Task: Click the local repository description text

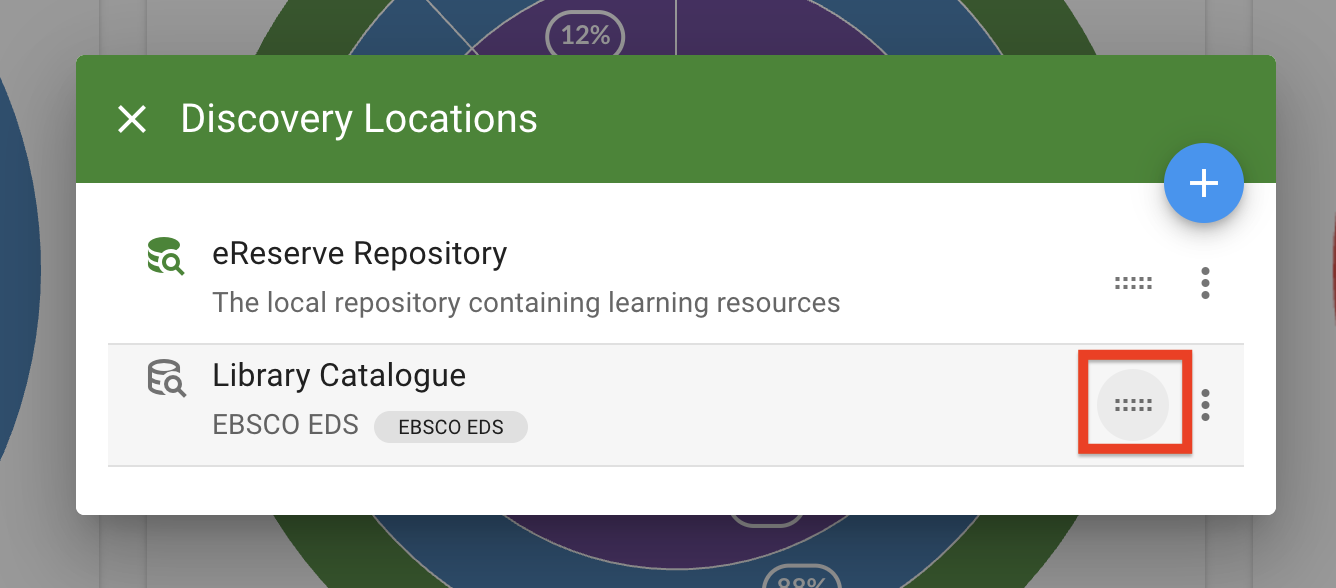Action: click(x=526, y=302)
